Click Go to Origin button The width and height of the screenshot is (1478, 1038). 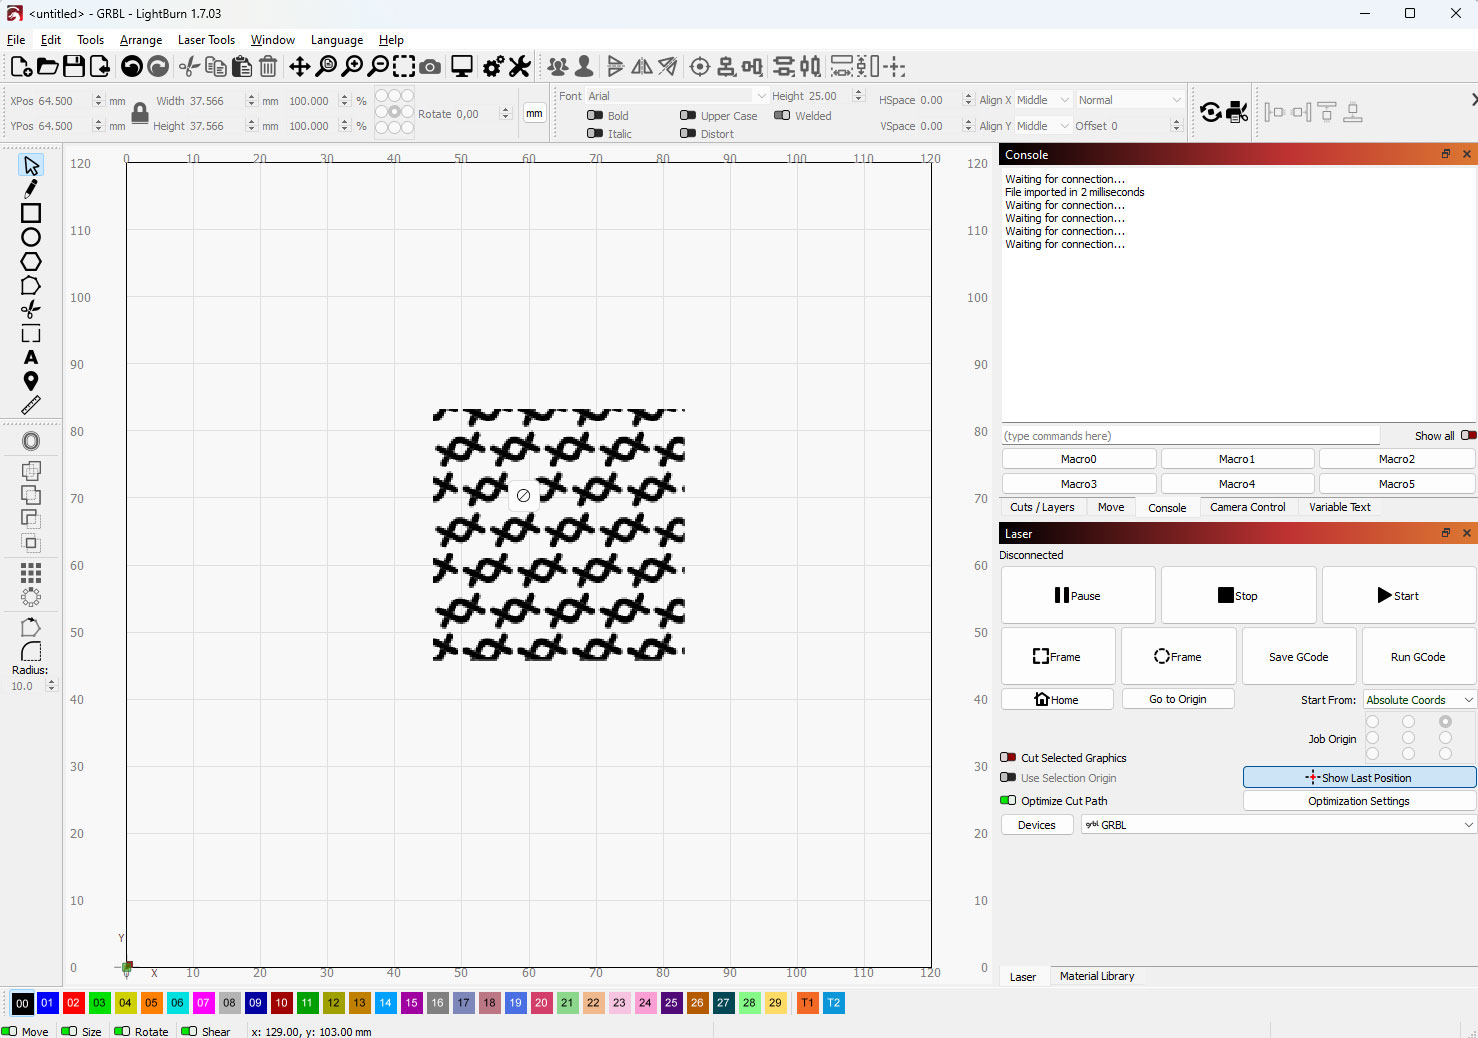pyautogui.click(x=1177, y=699)
